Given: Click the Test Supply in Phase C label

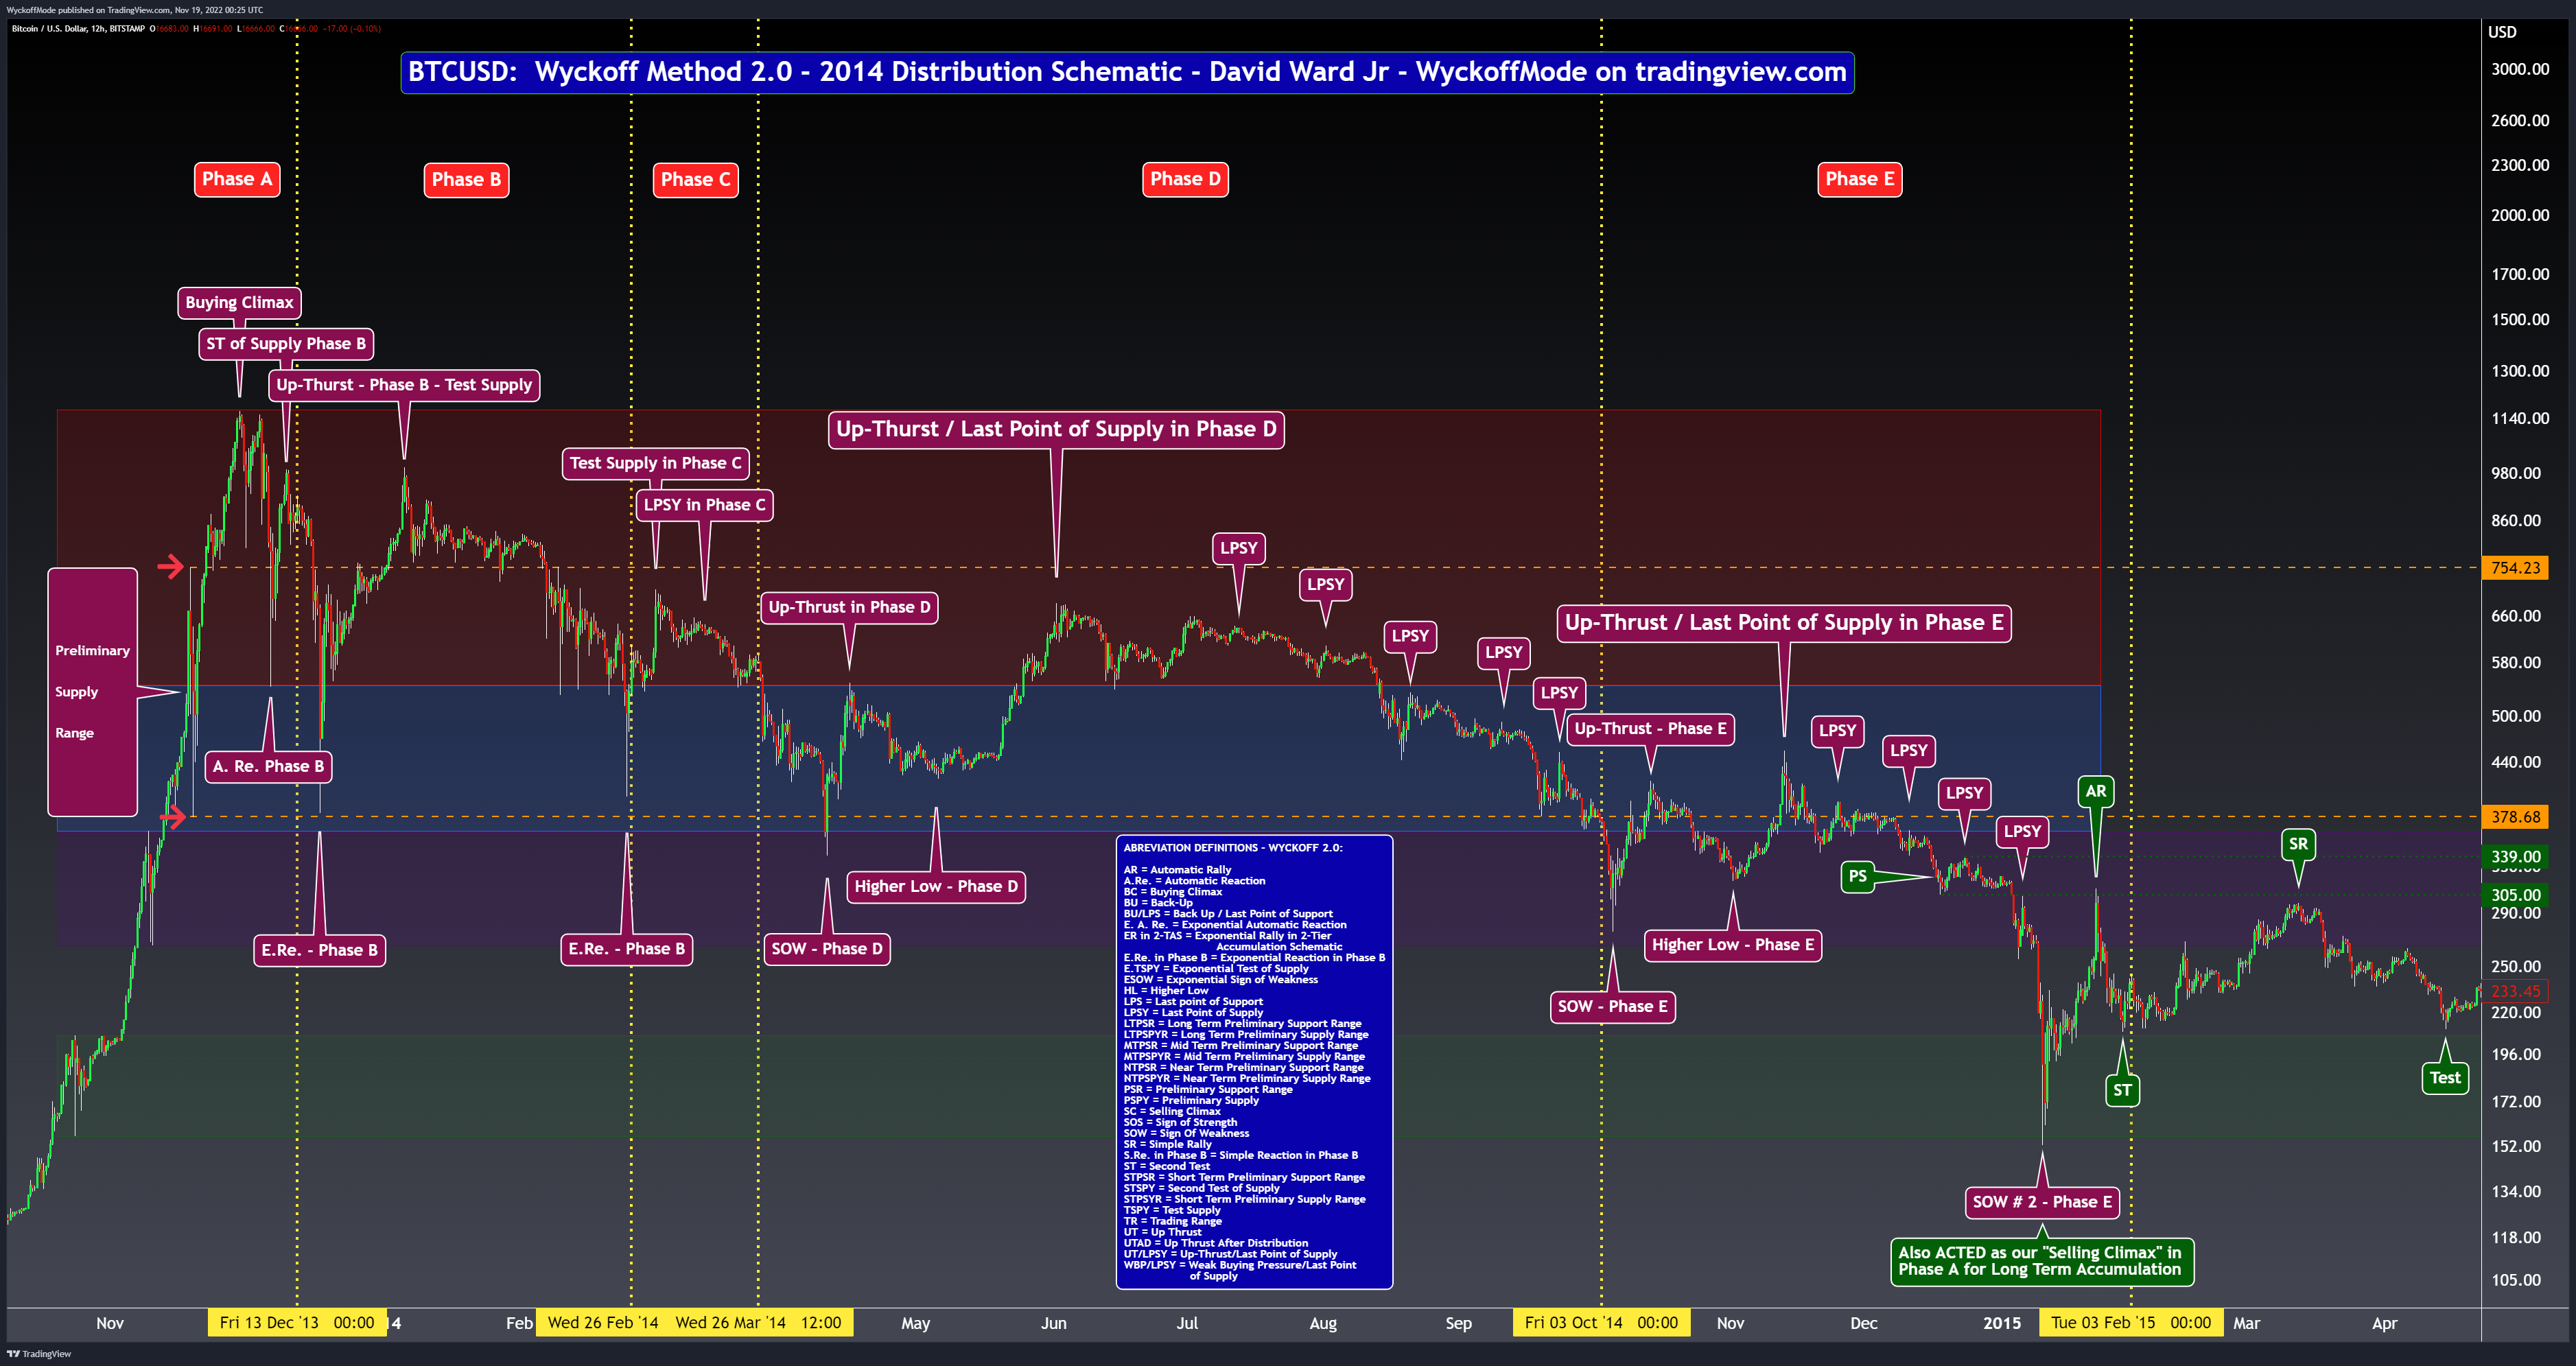Looking at the screenshot, I should (656, 463).
